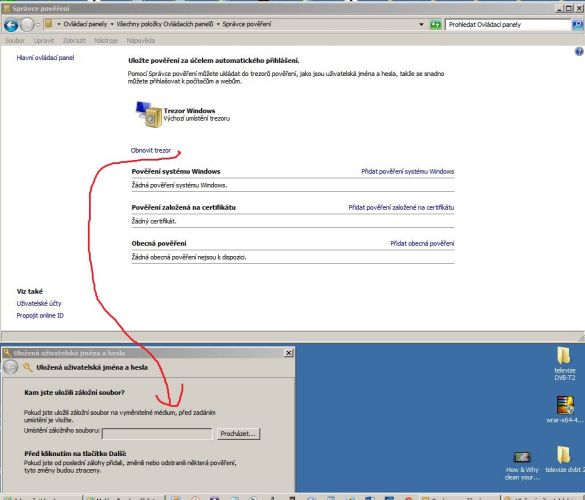Image resolution: width=585 pixels, height=500 pixels.
Task: Open dropdown arrow before Ovládací panely breadcrumb
Action: click(x=59, y=24)
